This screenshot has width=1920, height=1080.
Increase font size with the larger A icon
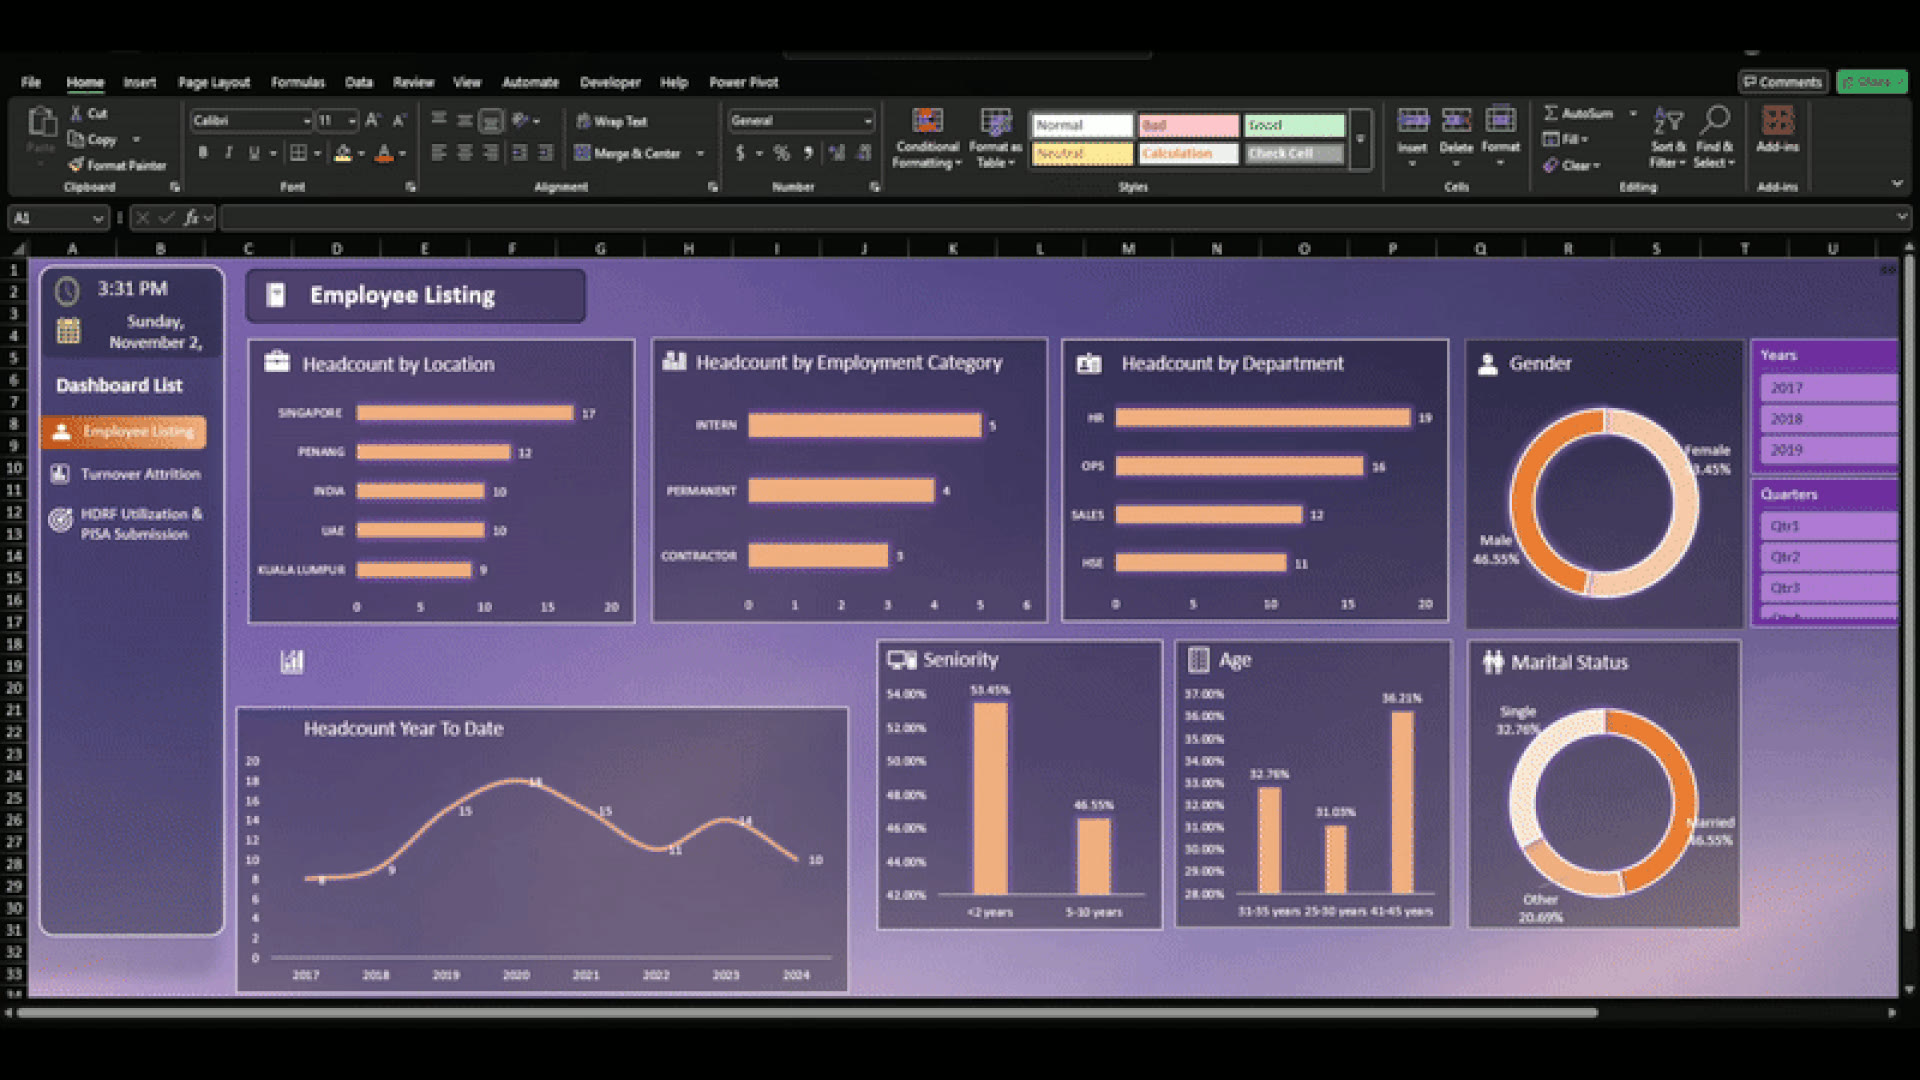click(x=372, y=121)
